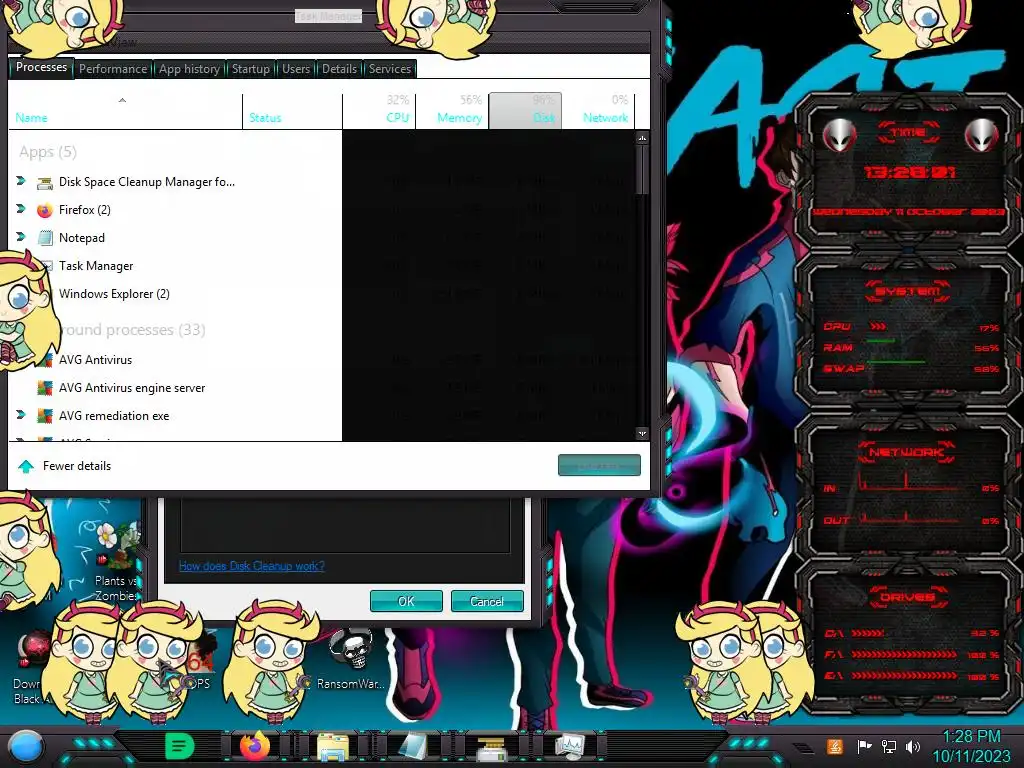Screen dimensions: 1024x768
Task: Click the AVG remediation exe icon
Action: 44,416
